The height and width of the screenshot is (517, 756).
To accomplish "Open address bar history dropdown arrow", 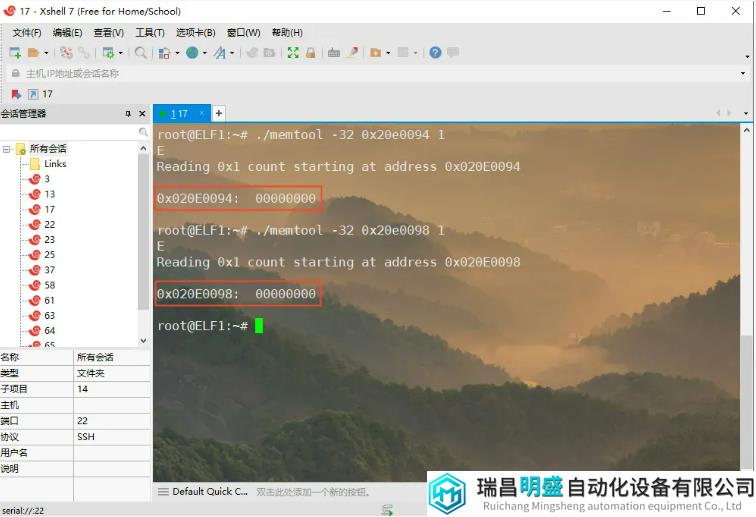I will [x=743, y=73].
